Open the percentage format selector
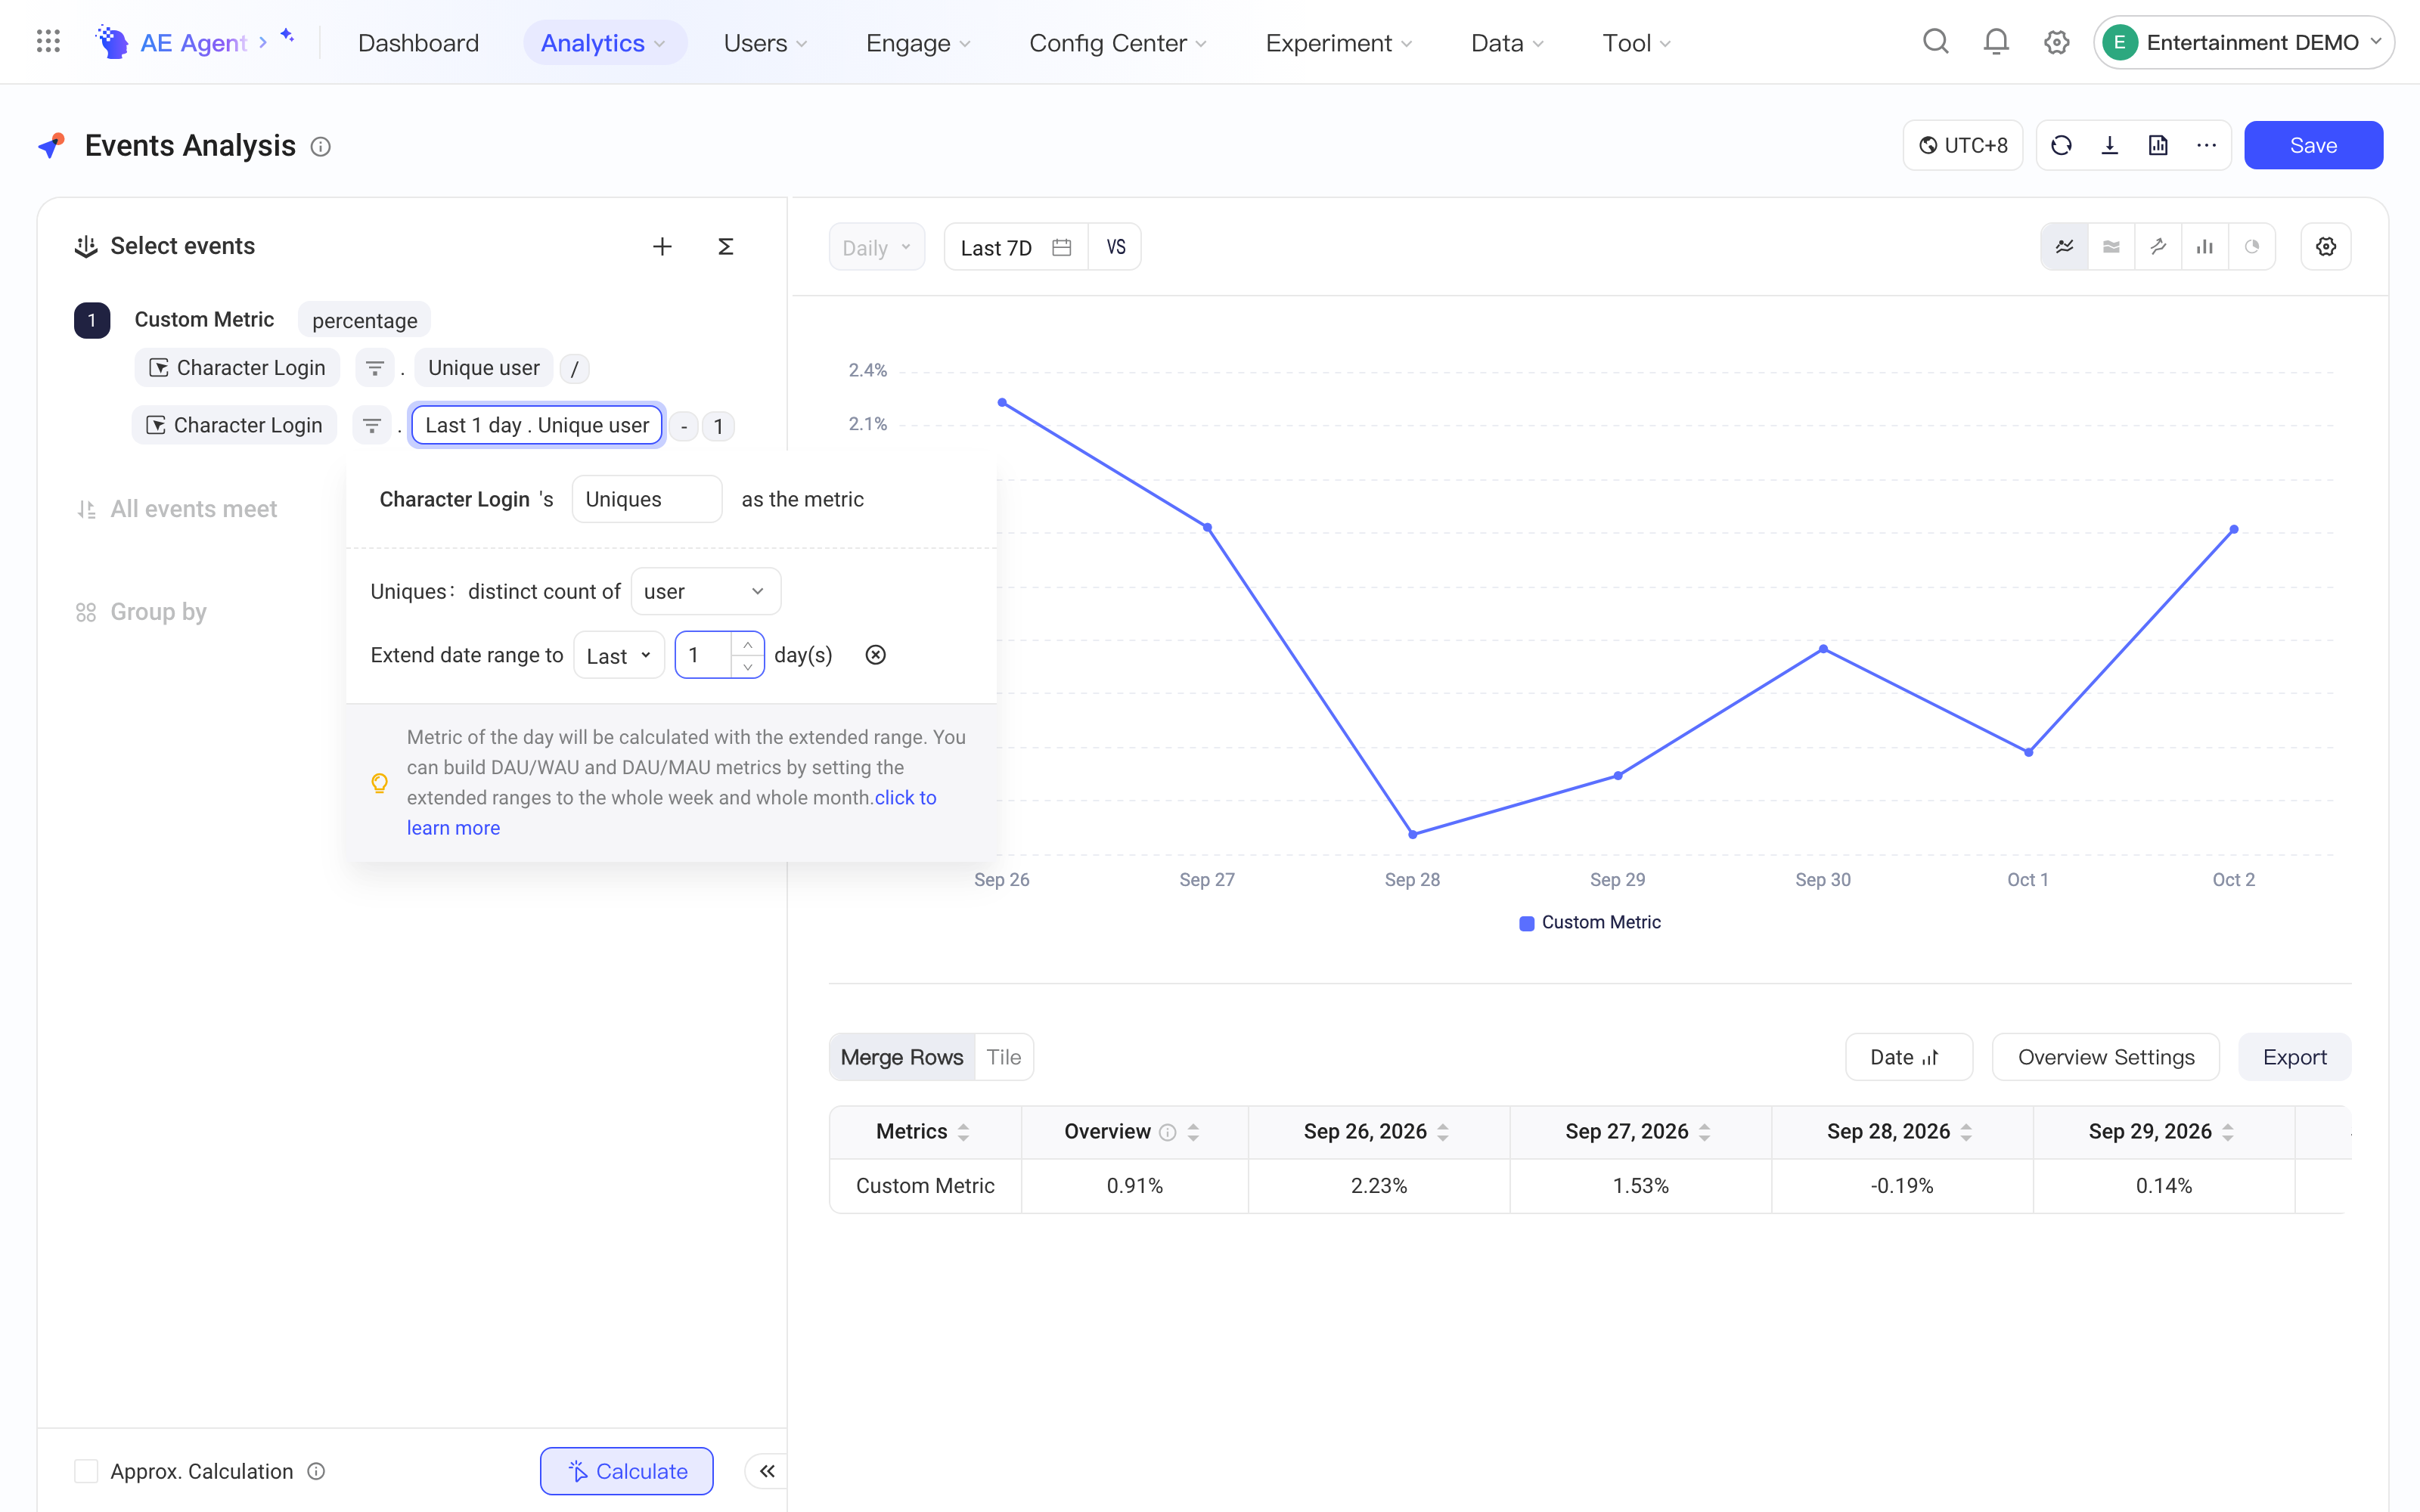Viewport: 2420px width, 1512px height. (x=364, y=320)
